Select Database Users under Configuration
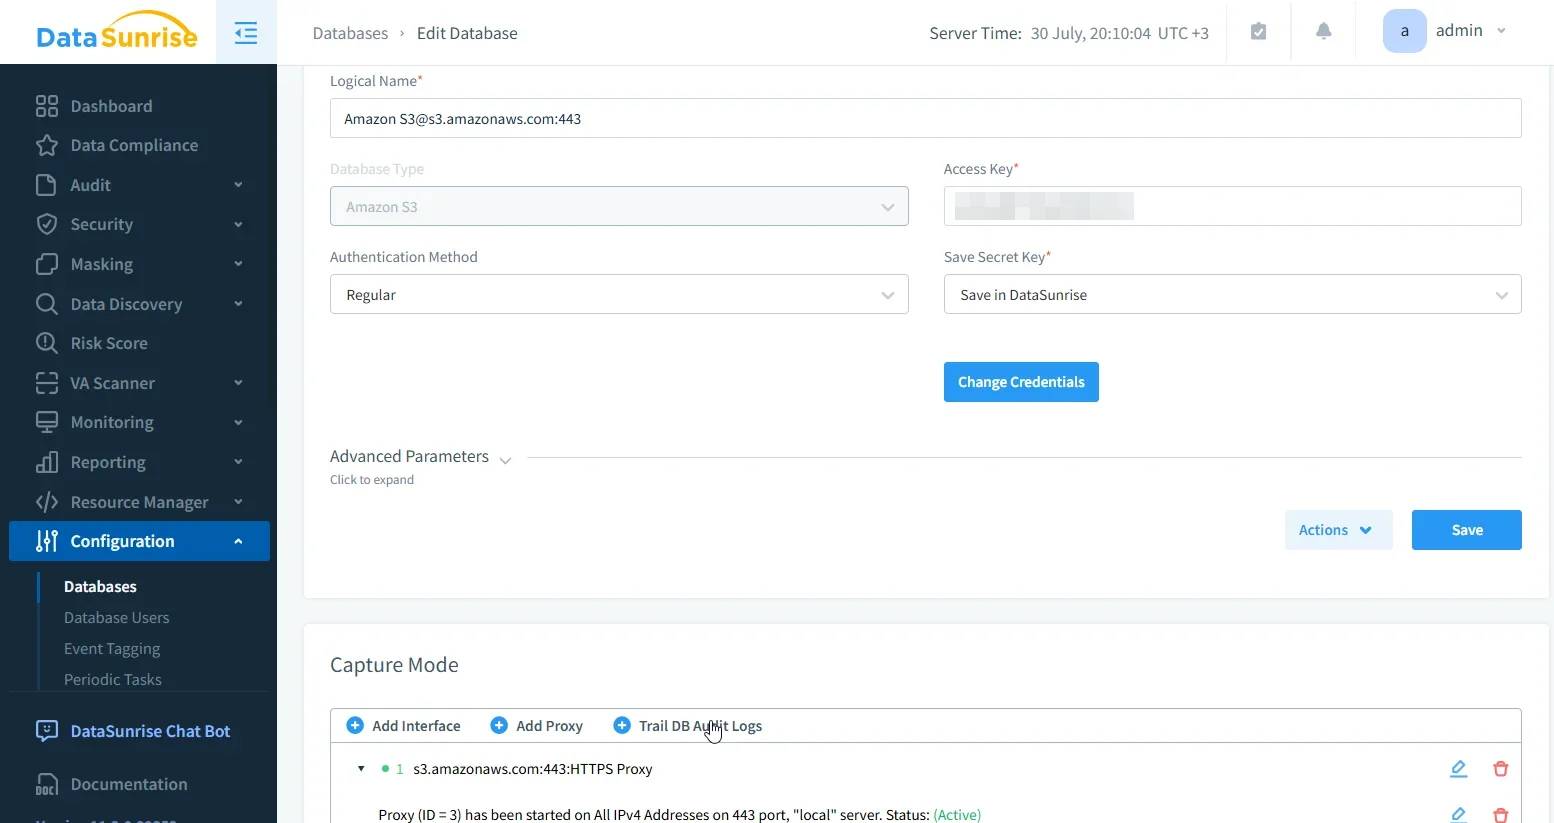Image resolution: width=1554 pixels, height=823 pixels. [117, 617]
